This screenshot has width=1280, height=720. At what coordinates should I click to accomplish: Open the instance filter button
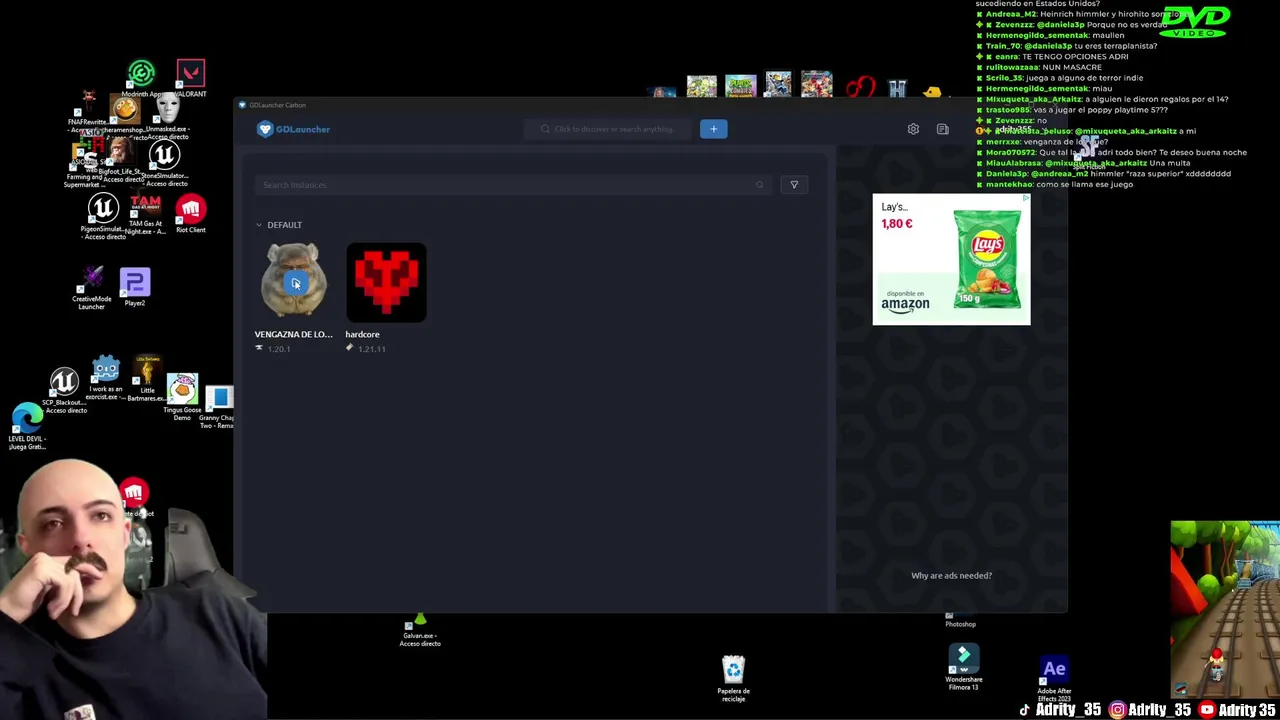pyautogui.click(x=794, y=185)
